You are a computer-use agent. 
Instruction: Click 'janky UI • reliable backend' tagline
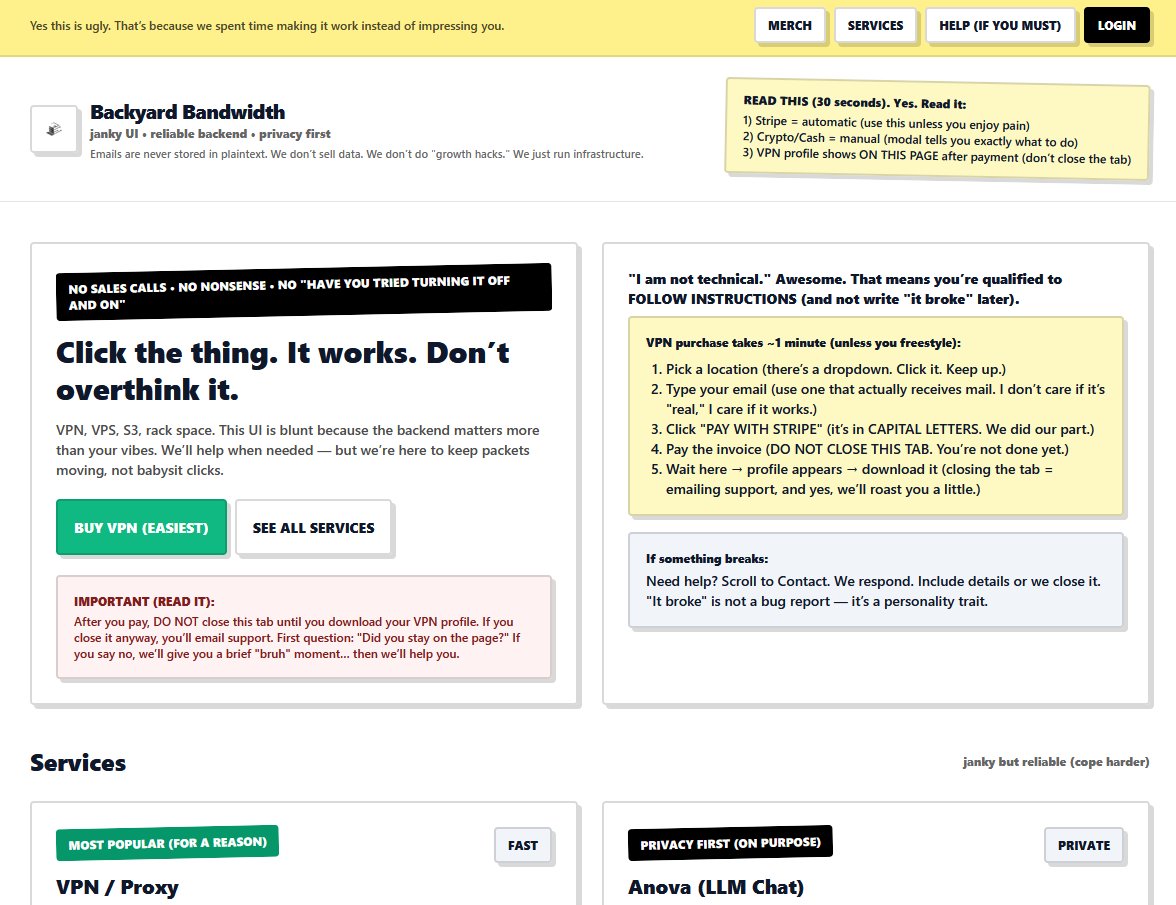pos(210,133)
